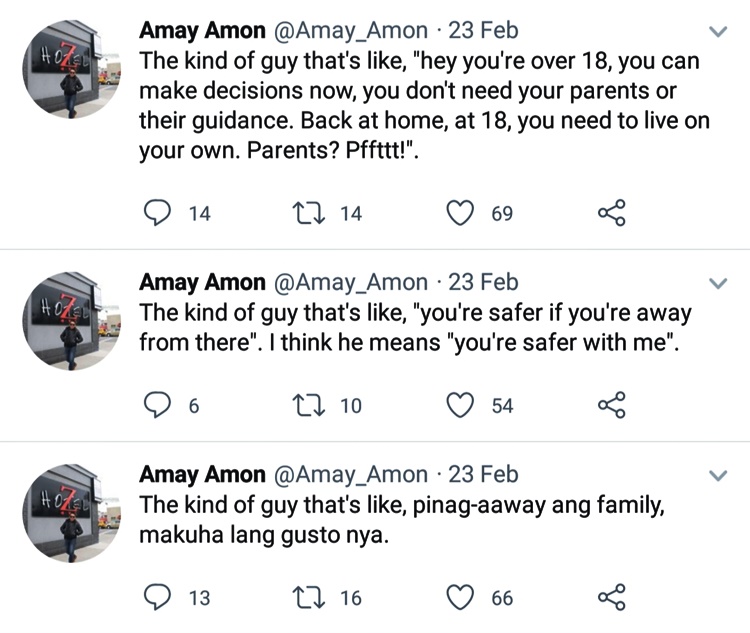Reply to the tweet with 13 replies
Screen dimensions: 750x633
[x=158, y=598]
